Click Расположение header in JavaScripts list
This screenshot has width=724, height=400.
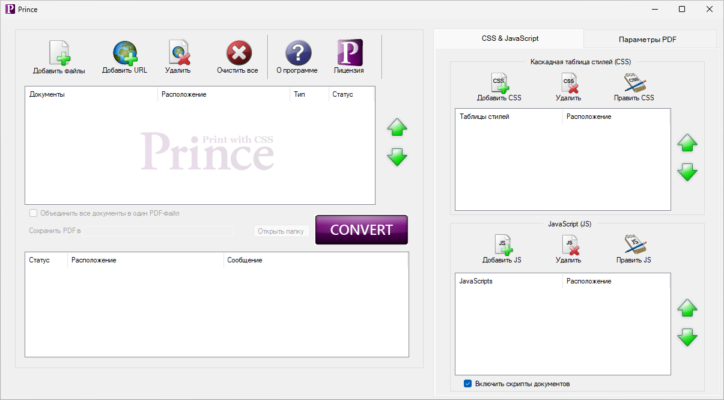click(616, 281)
